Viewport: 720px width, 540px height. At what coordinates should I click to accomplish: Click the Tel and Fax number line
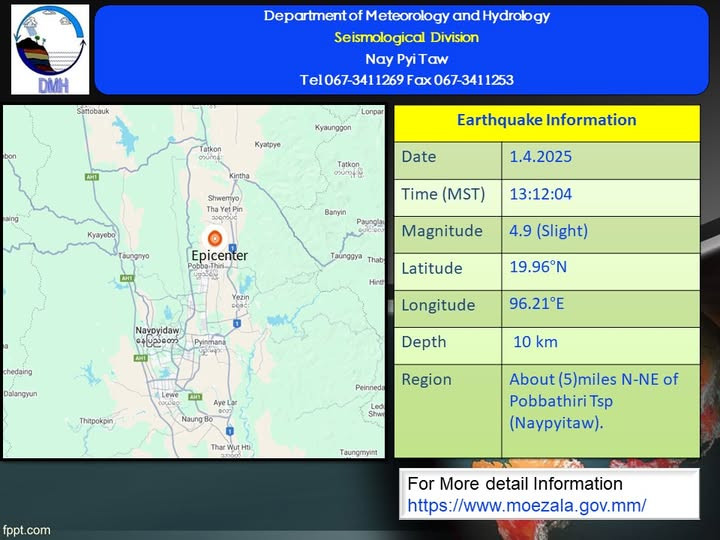[x=406, y=80]
